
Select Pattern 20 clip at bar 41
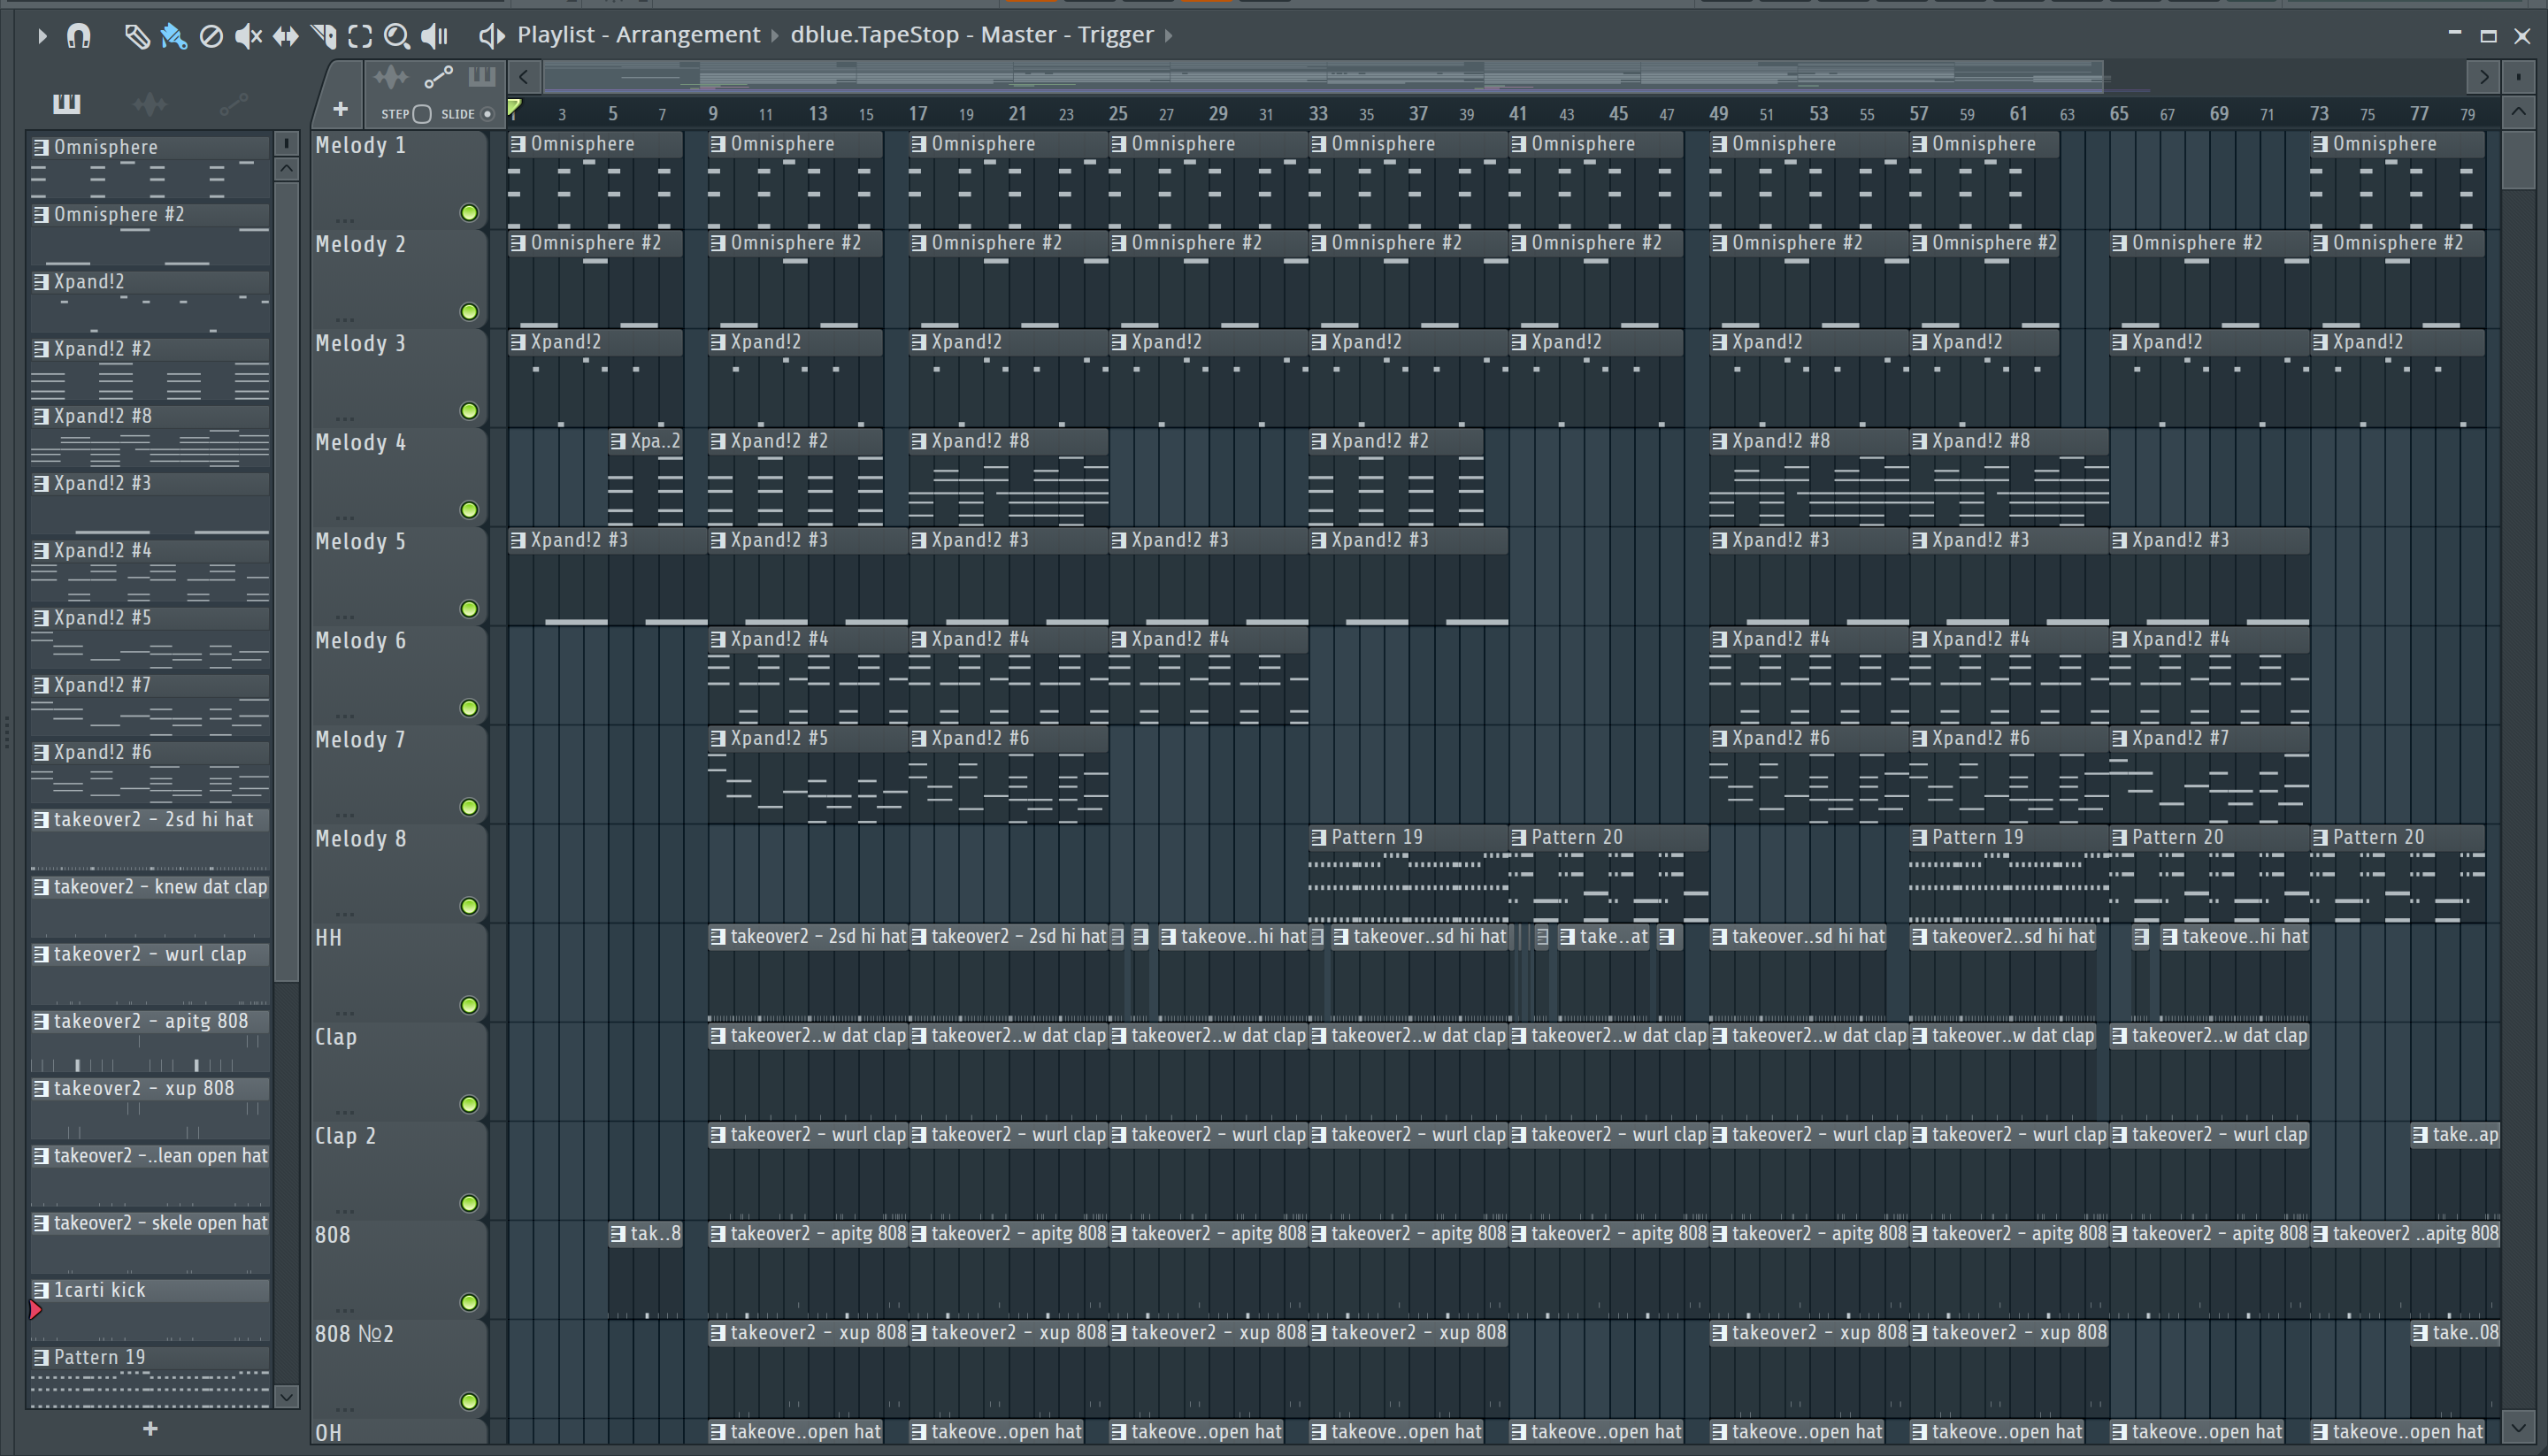coord(1608,873)
